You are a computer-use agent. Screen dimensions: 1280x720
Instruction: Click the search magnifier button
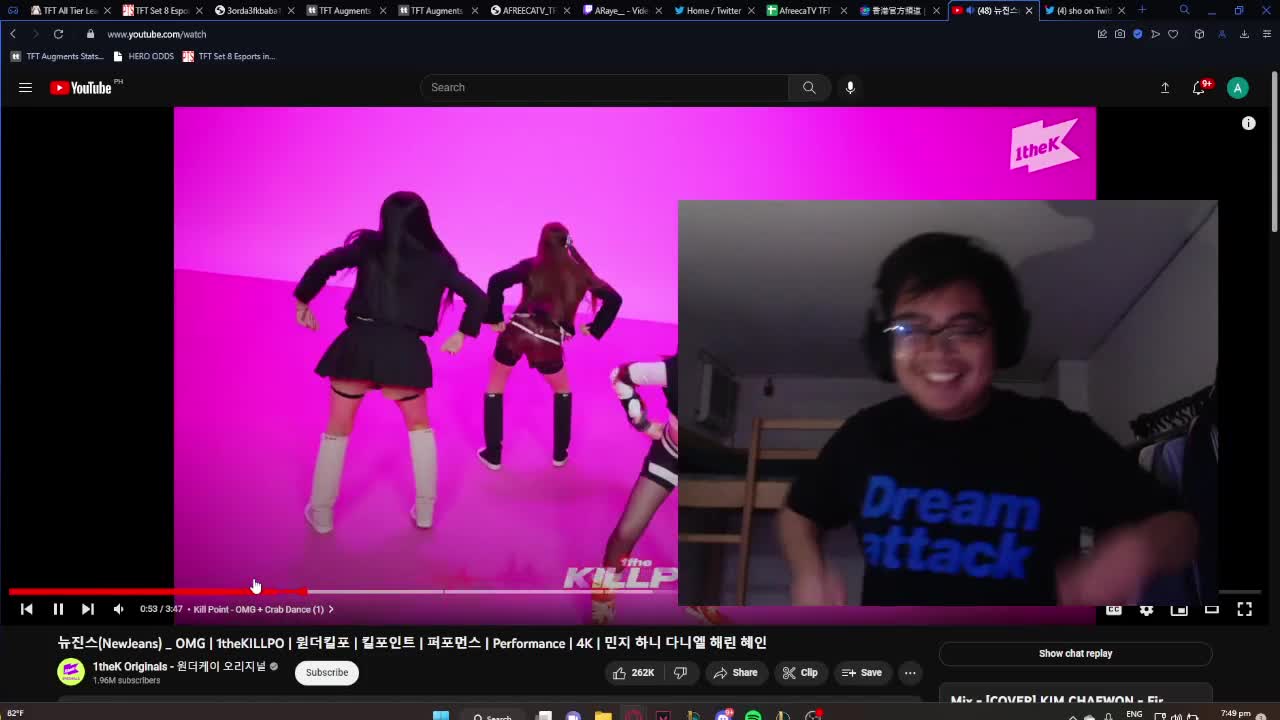[x=809, y=88]
